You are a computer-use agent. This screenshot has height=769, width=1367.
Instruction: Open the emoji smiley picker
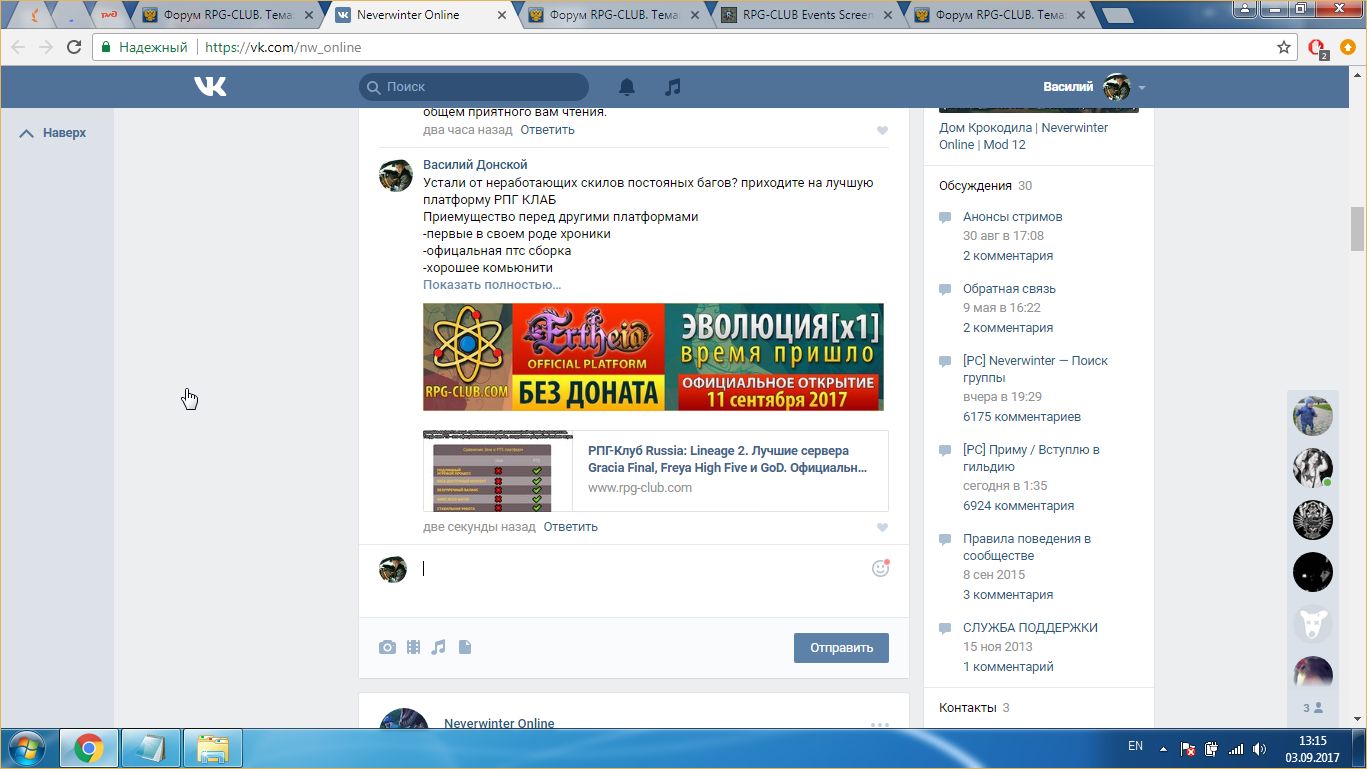tap(880, 568)
